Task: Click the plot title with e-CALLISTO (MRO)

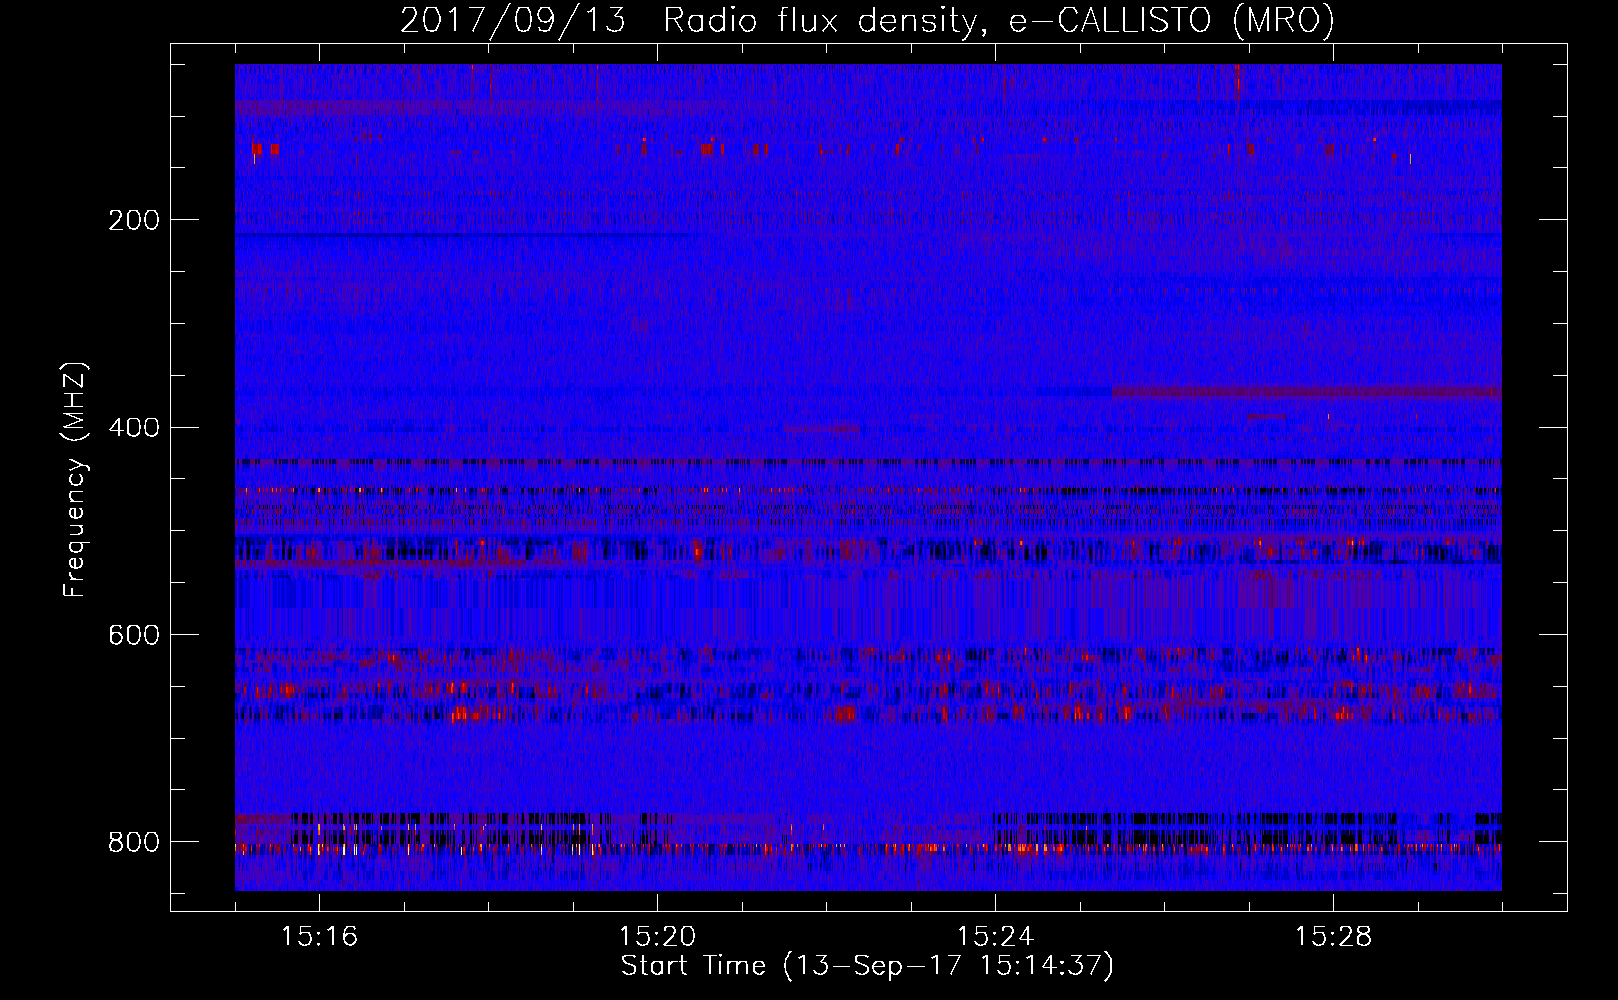Action: click(867, 20)
